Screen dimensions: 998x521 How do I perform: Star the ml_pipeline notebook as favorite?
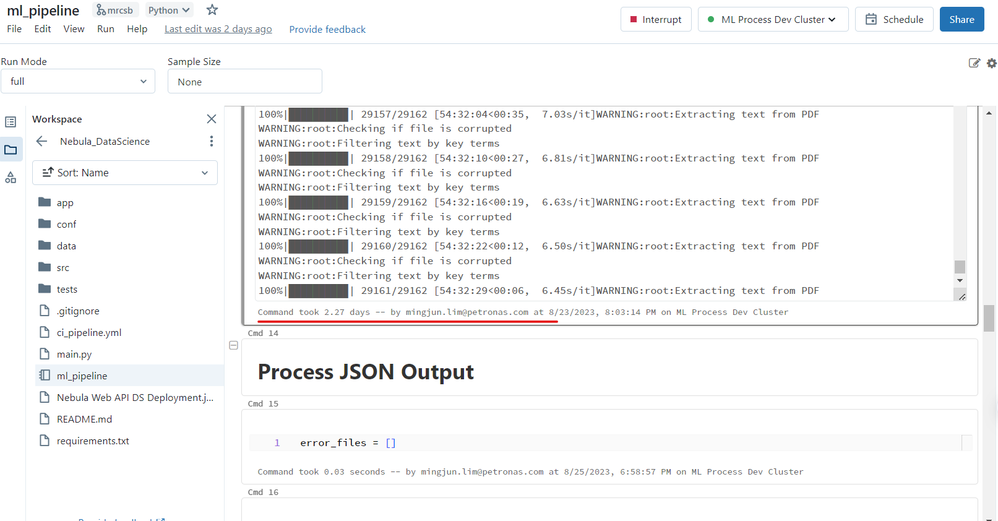[212, 10]
